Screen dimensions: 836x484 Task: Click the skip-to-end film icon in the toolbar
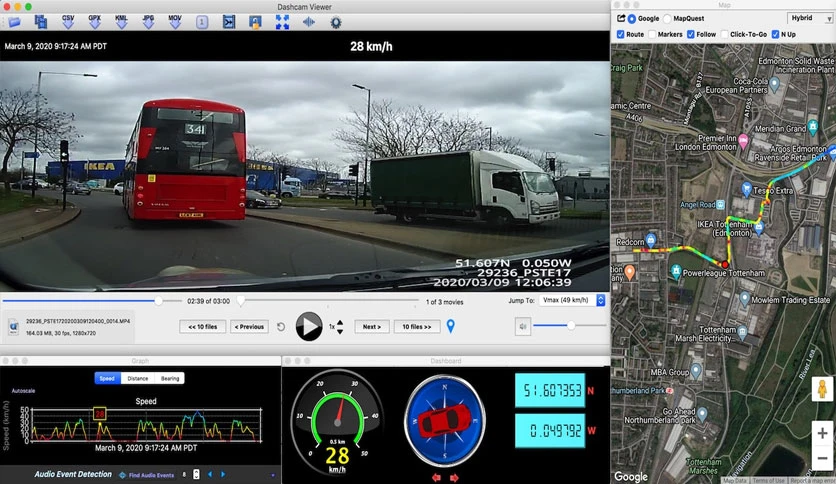pos(229,22)
